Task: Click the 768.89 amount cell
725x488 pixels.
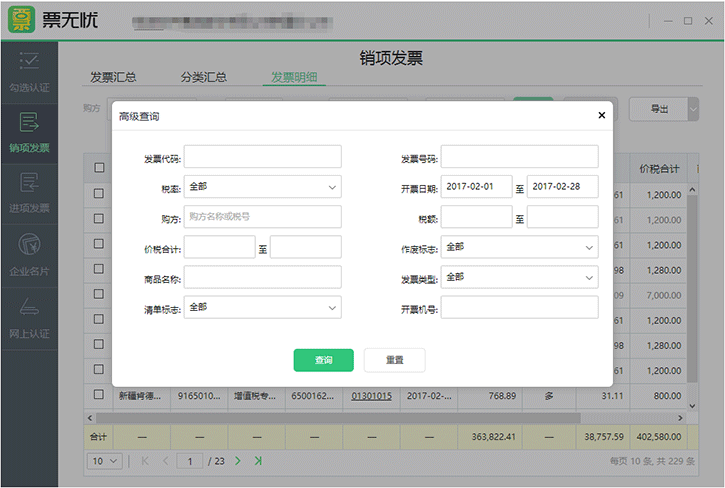Action: click(490, 396)
